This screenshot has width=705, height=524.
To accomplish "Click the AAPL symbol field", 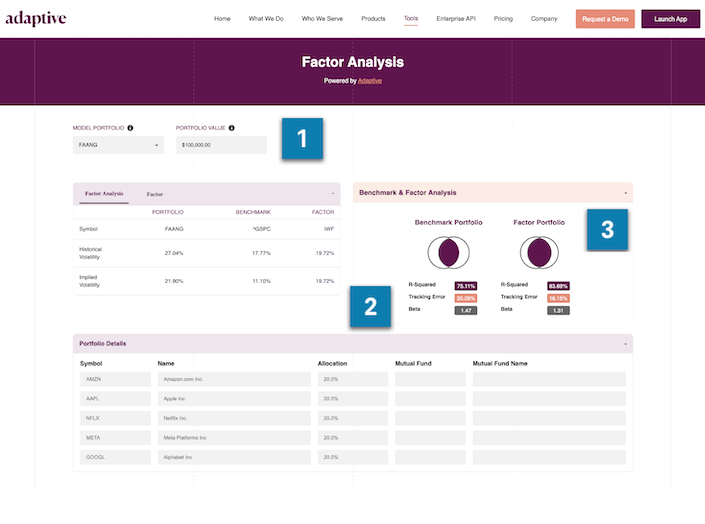I will coord(116,399).
